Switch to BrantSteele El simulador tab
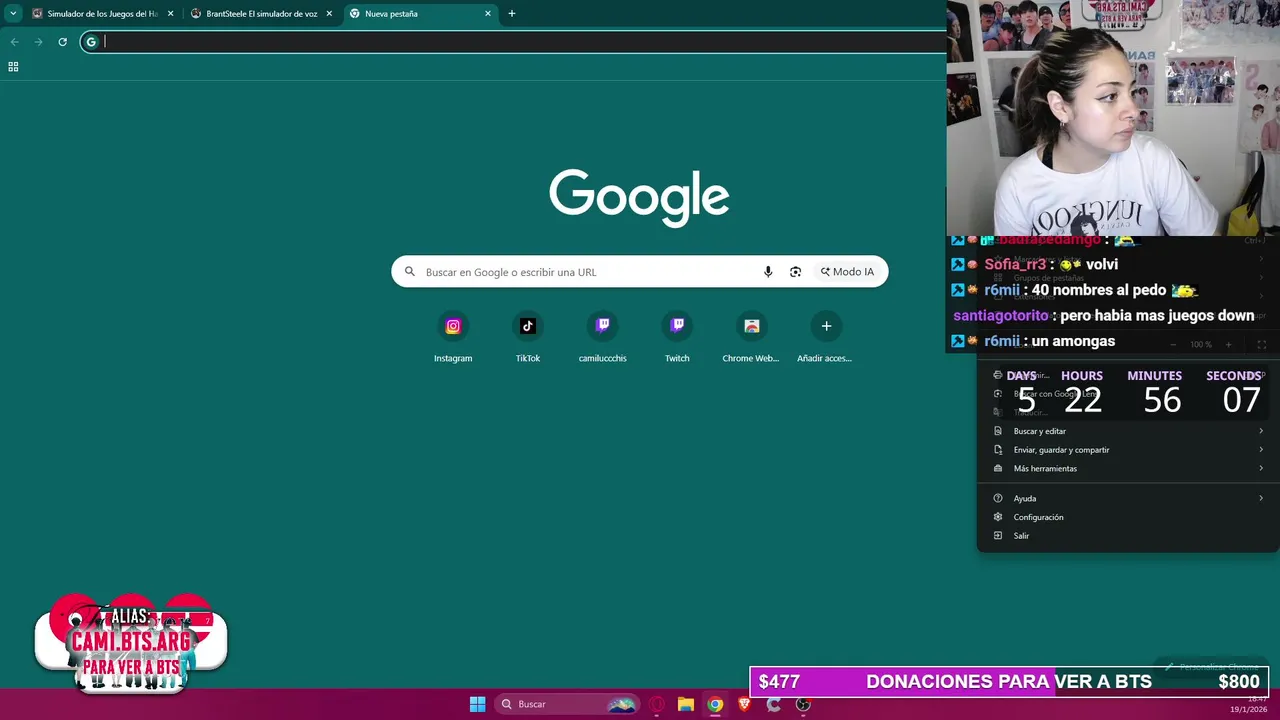This screenshot has width=1280, height=720. [x=262, y=14]
